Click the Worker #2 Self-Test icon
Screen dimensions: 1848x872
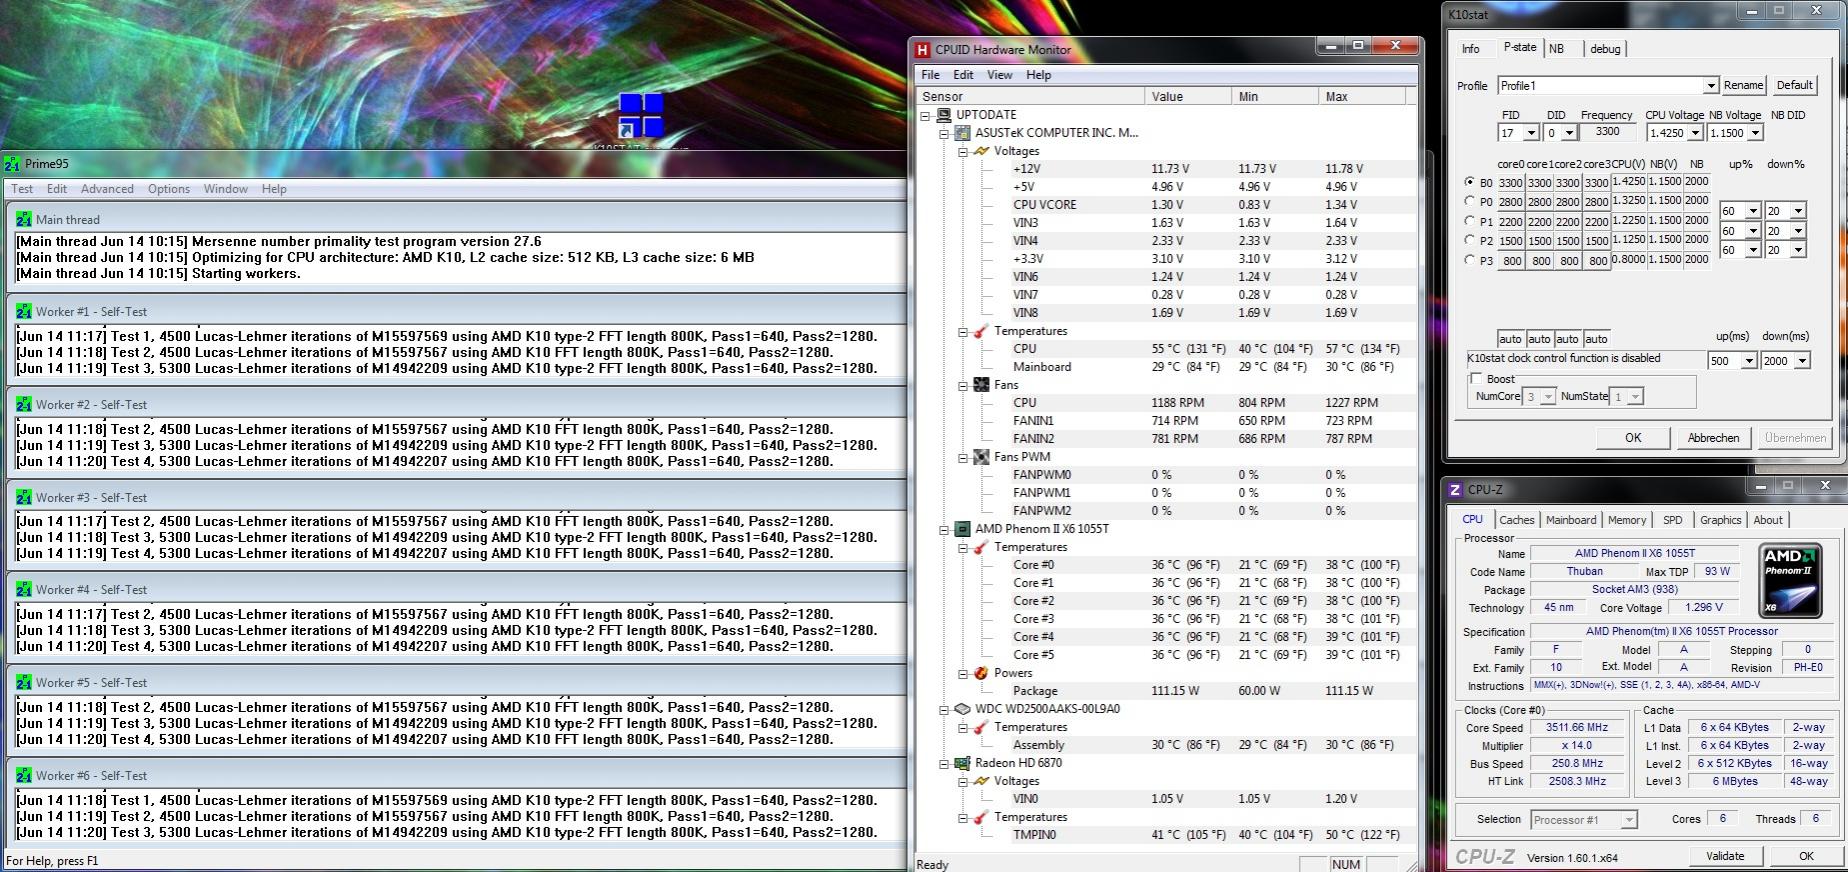click(x=24, y=404)
